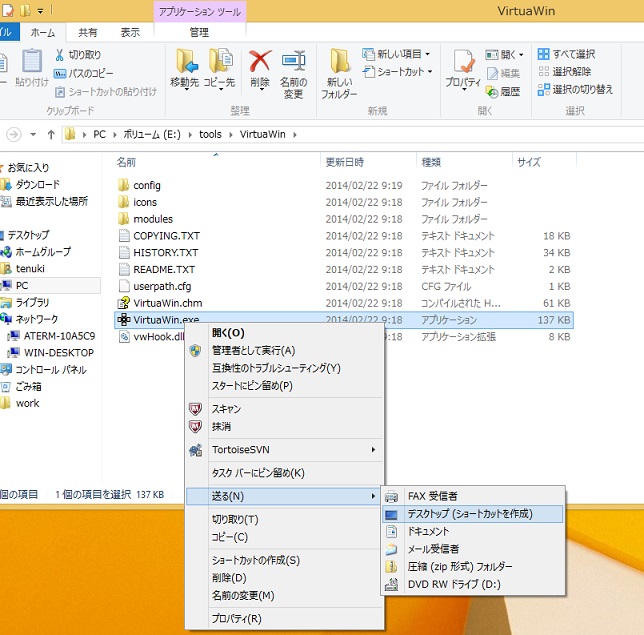The width and height of the screenshot is (644, 635).
Task: Switch to the Share (共有) ribbon tab
Action: (88, 32)
